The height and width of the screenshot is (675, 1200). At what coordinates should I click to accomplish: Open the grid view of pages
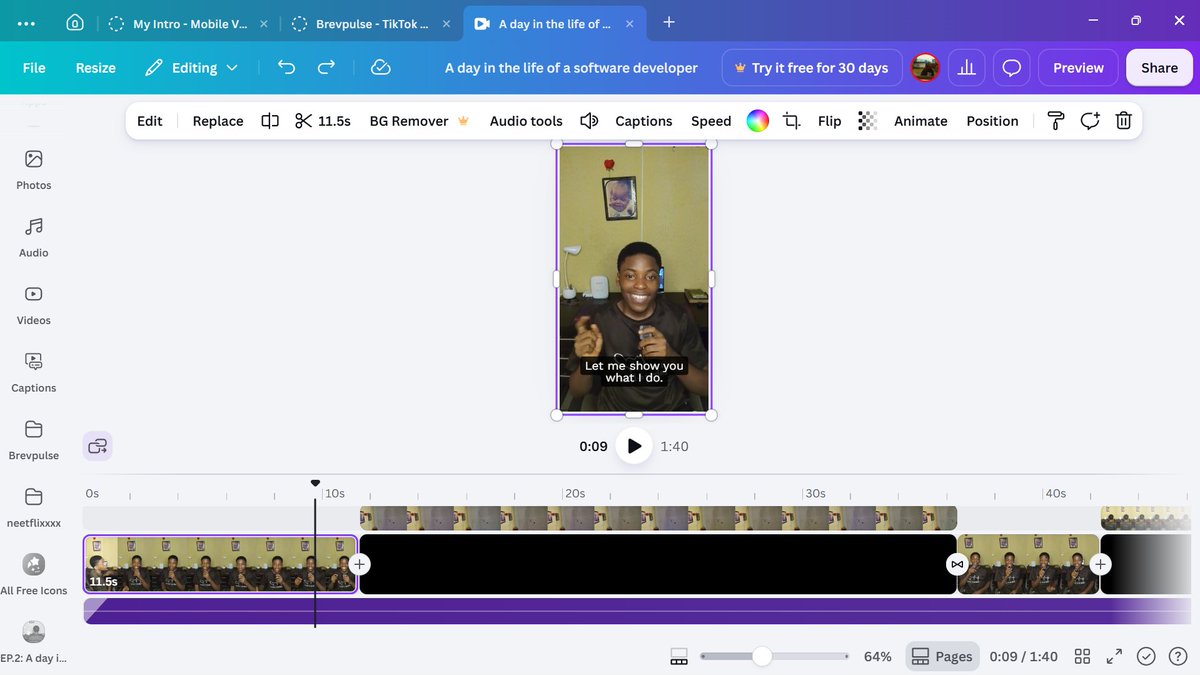pos(1082,656)
